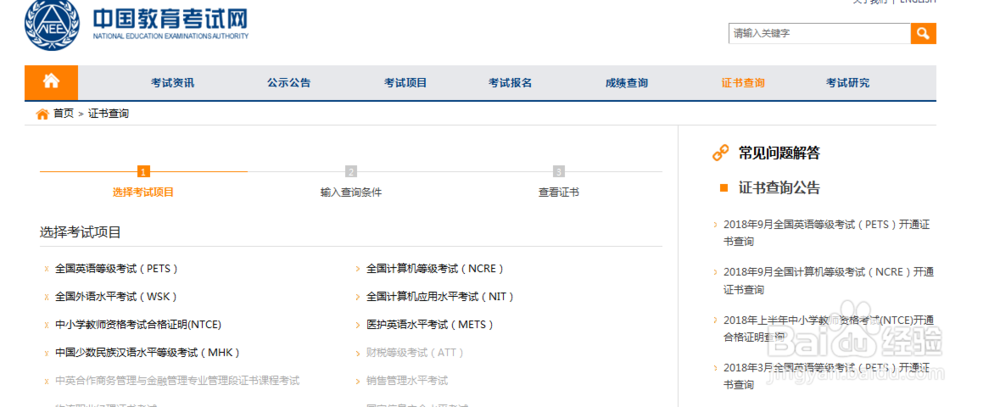Open 2018年上半年 NTCE 开通合格证明查询 notice
The width and height of the screenshot is (1000, 407).
[828, 328]
